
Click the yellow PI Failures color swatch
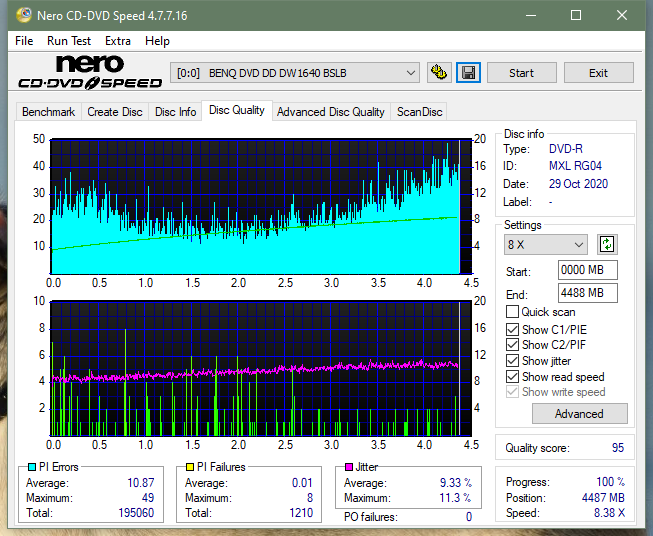(x=190, y=467)
